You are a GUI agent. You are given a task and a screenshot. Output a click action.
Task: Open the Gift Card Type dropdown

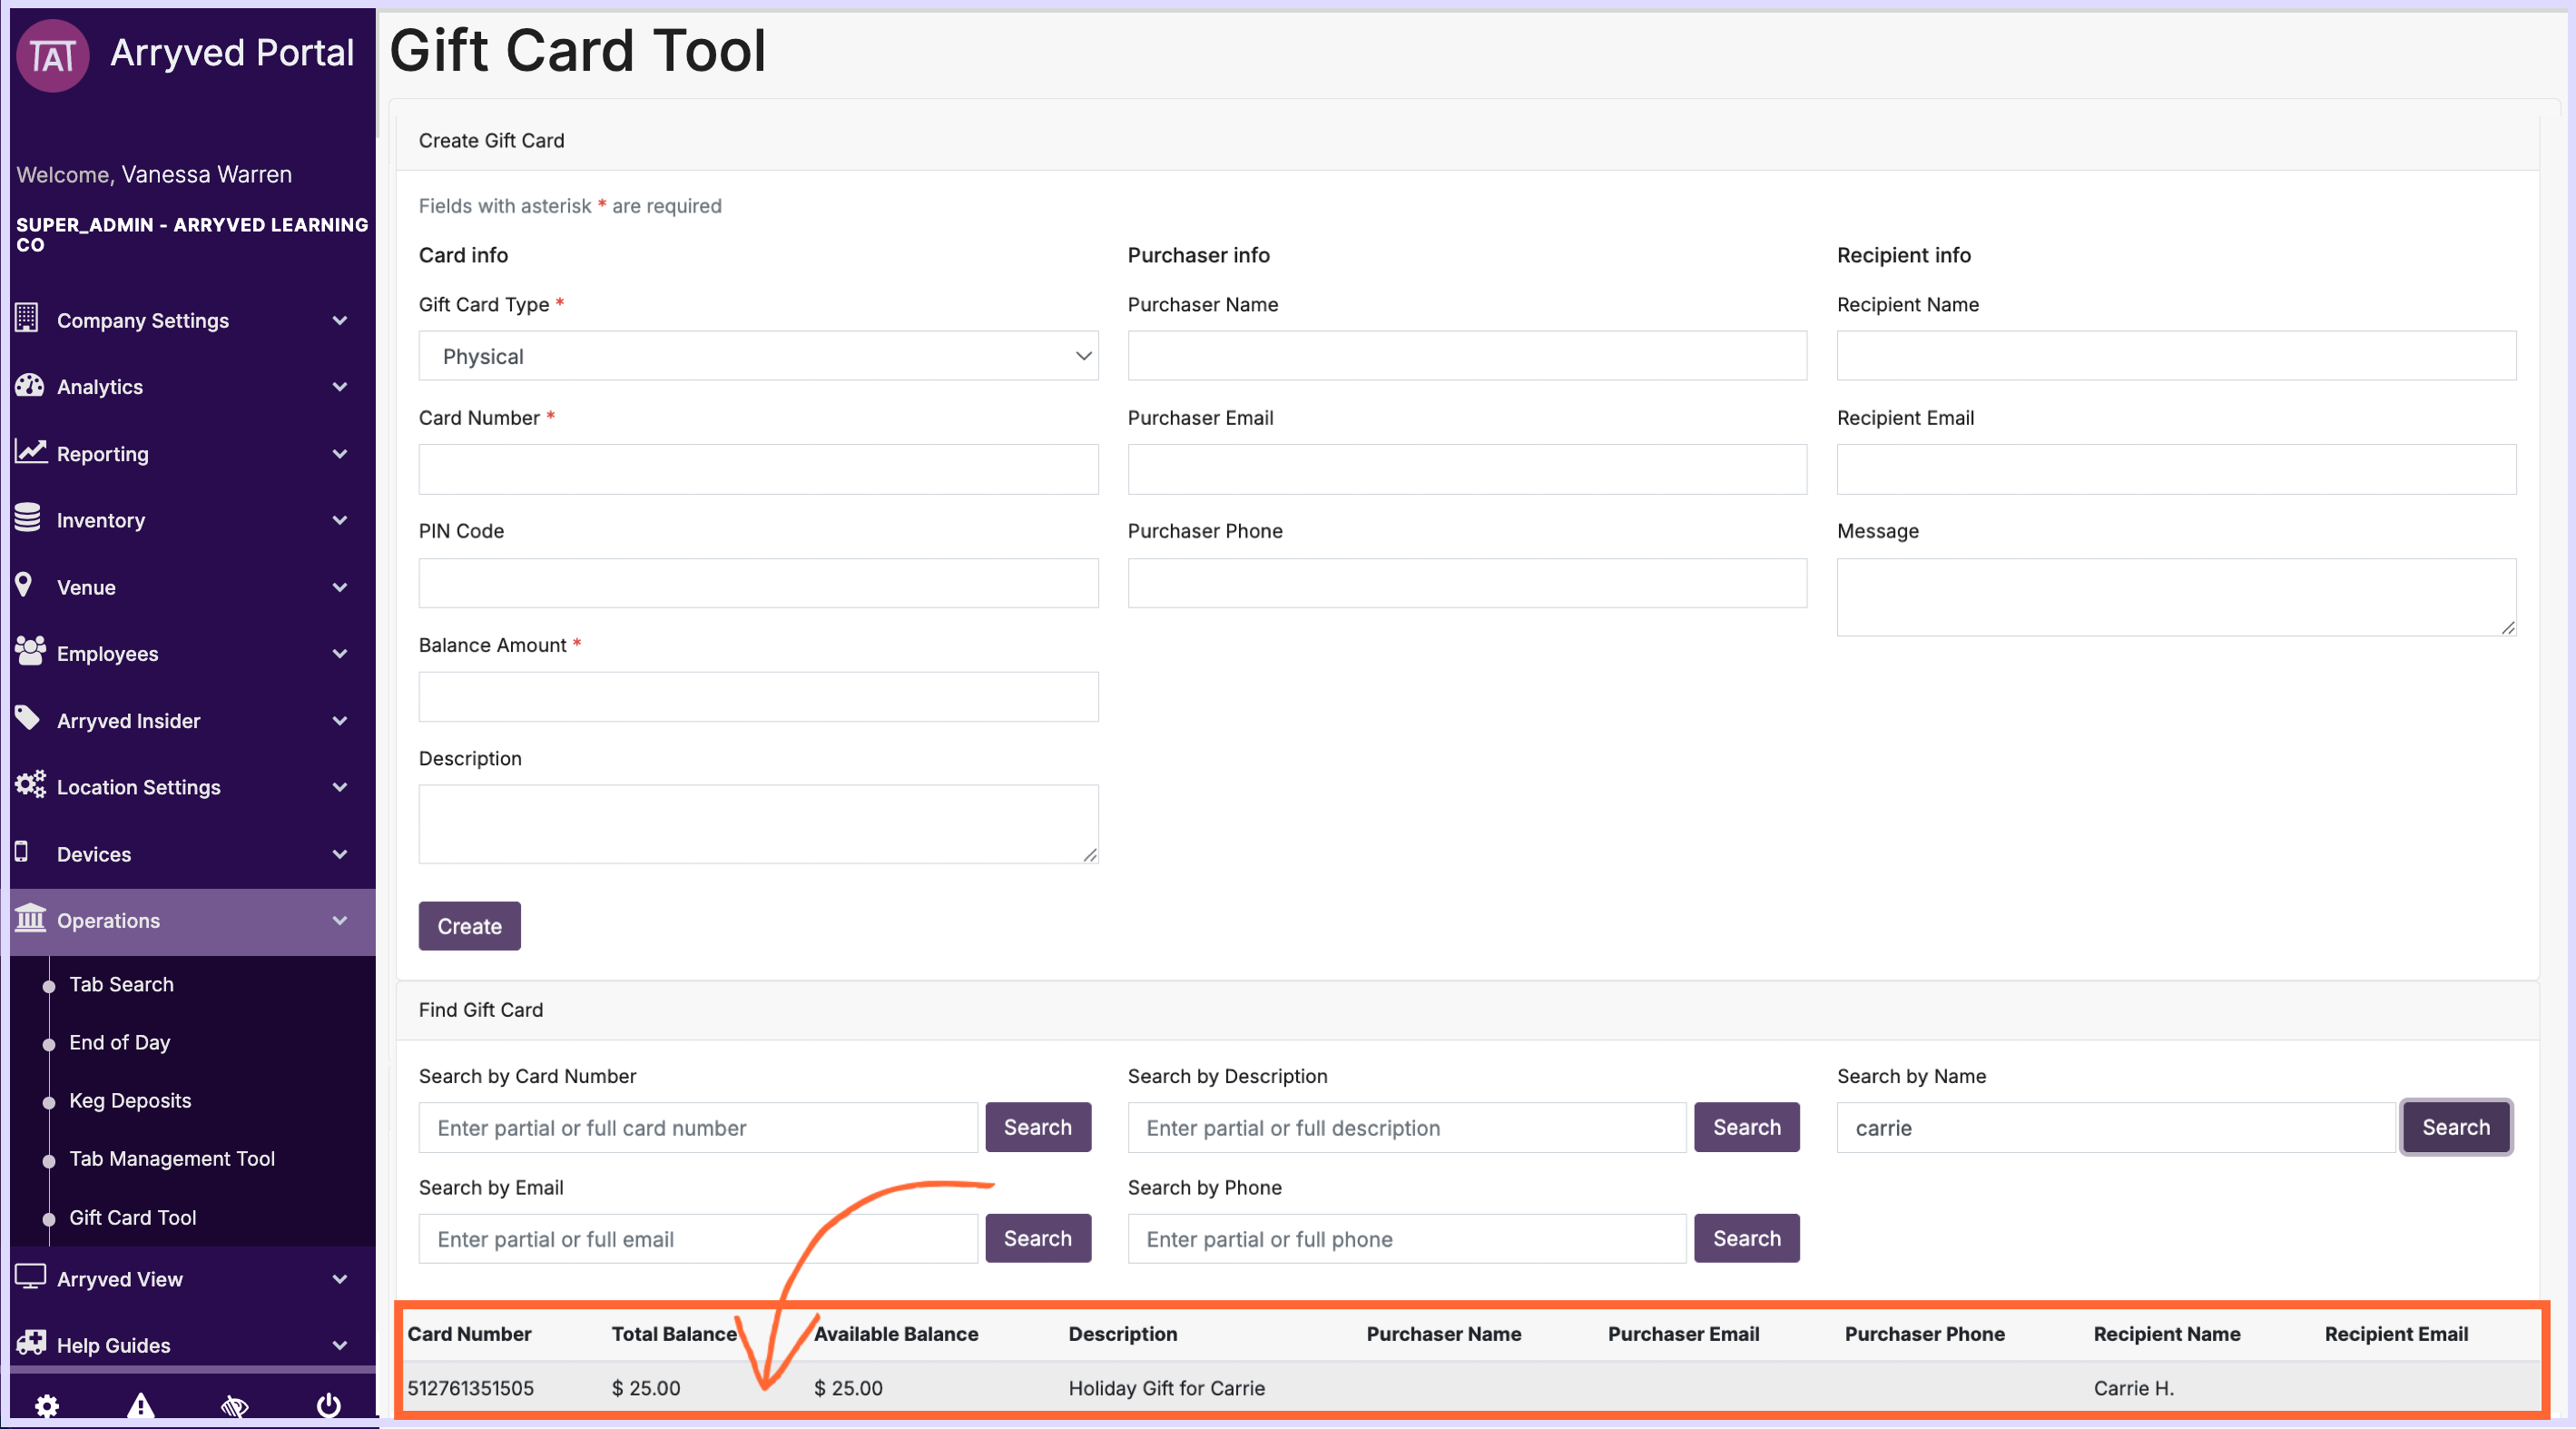(x=757, y=356)
